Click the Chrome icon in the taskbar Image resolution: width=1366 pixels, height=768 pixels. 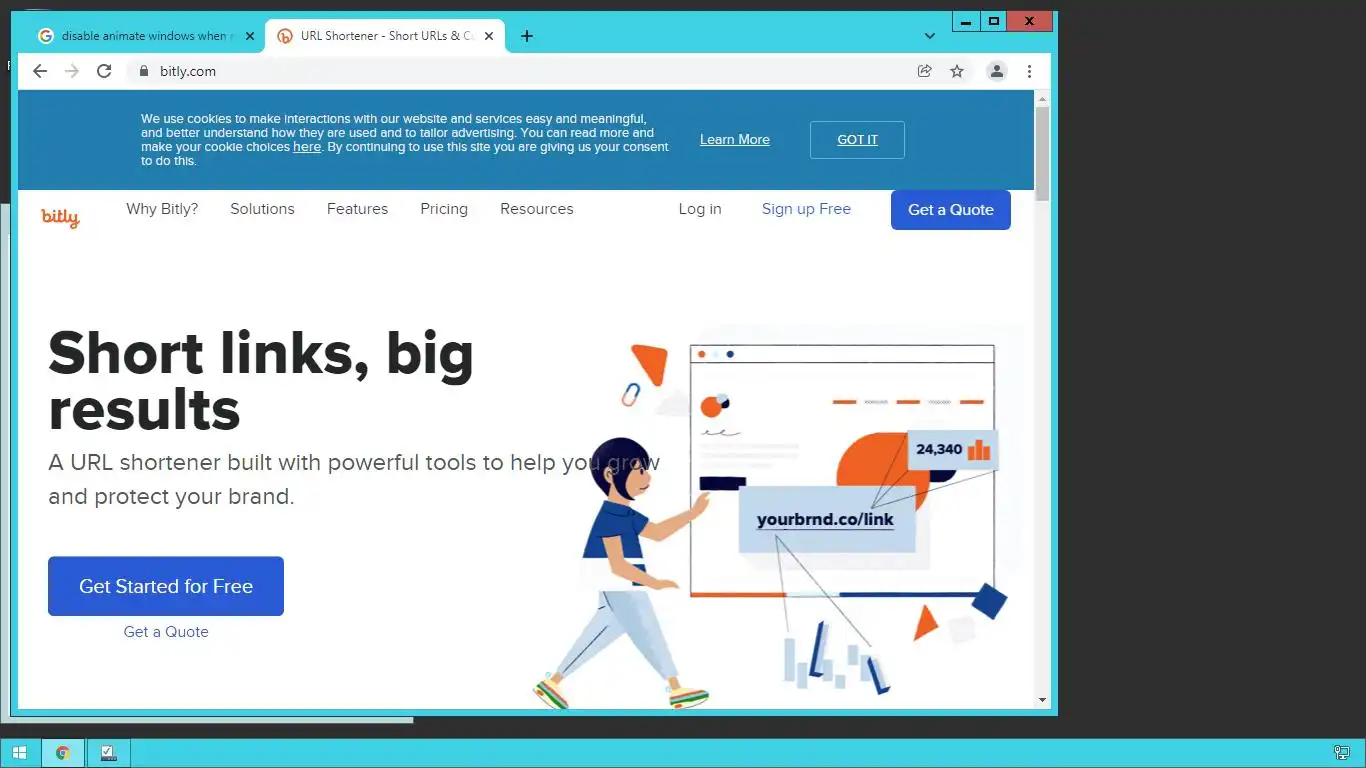click(x=63, y=753)
